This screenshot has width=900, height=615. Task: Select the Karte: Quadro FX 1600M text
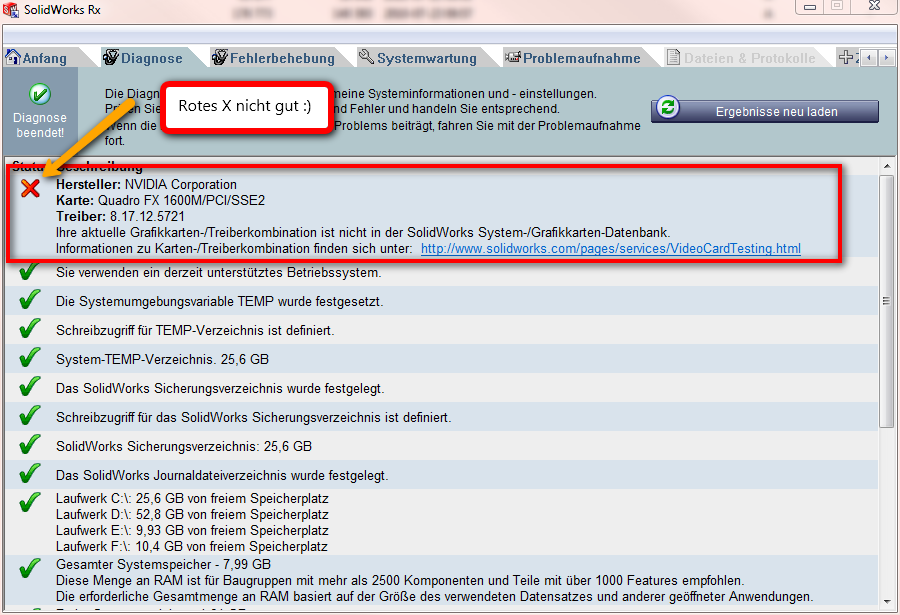(161, 200)
